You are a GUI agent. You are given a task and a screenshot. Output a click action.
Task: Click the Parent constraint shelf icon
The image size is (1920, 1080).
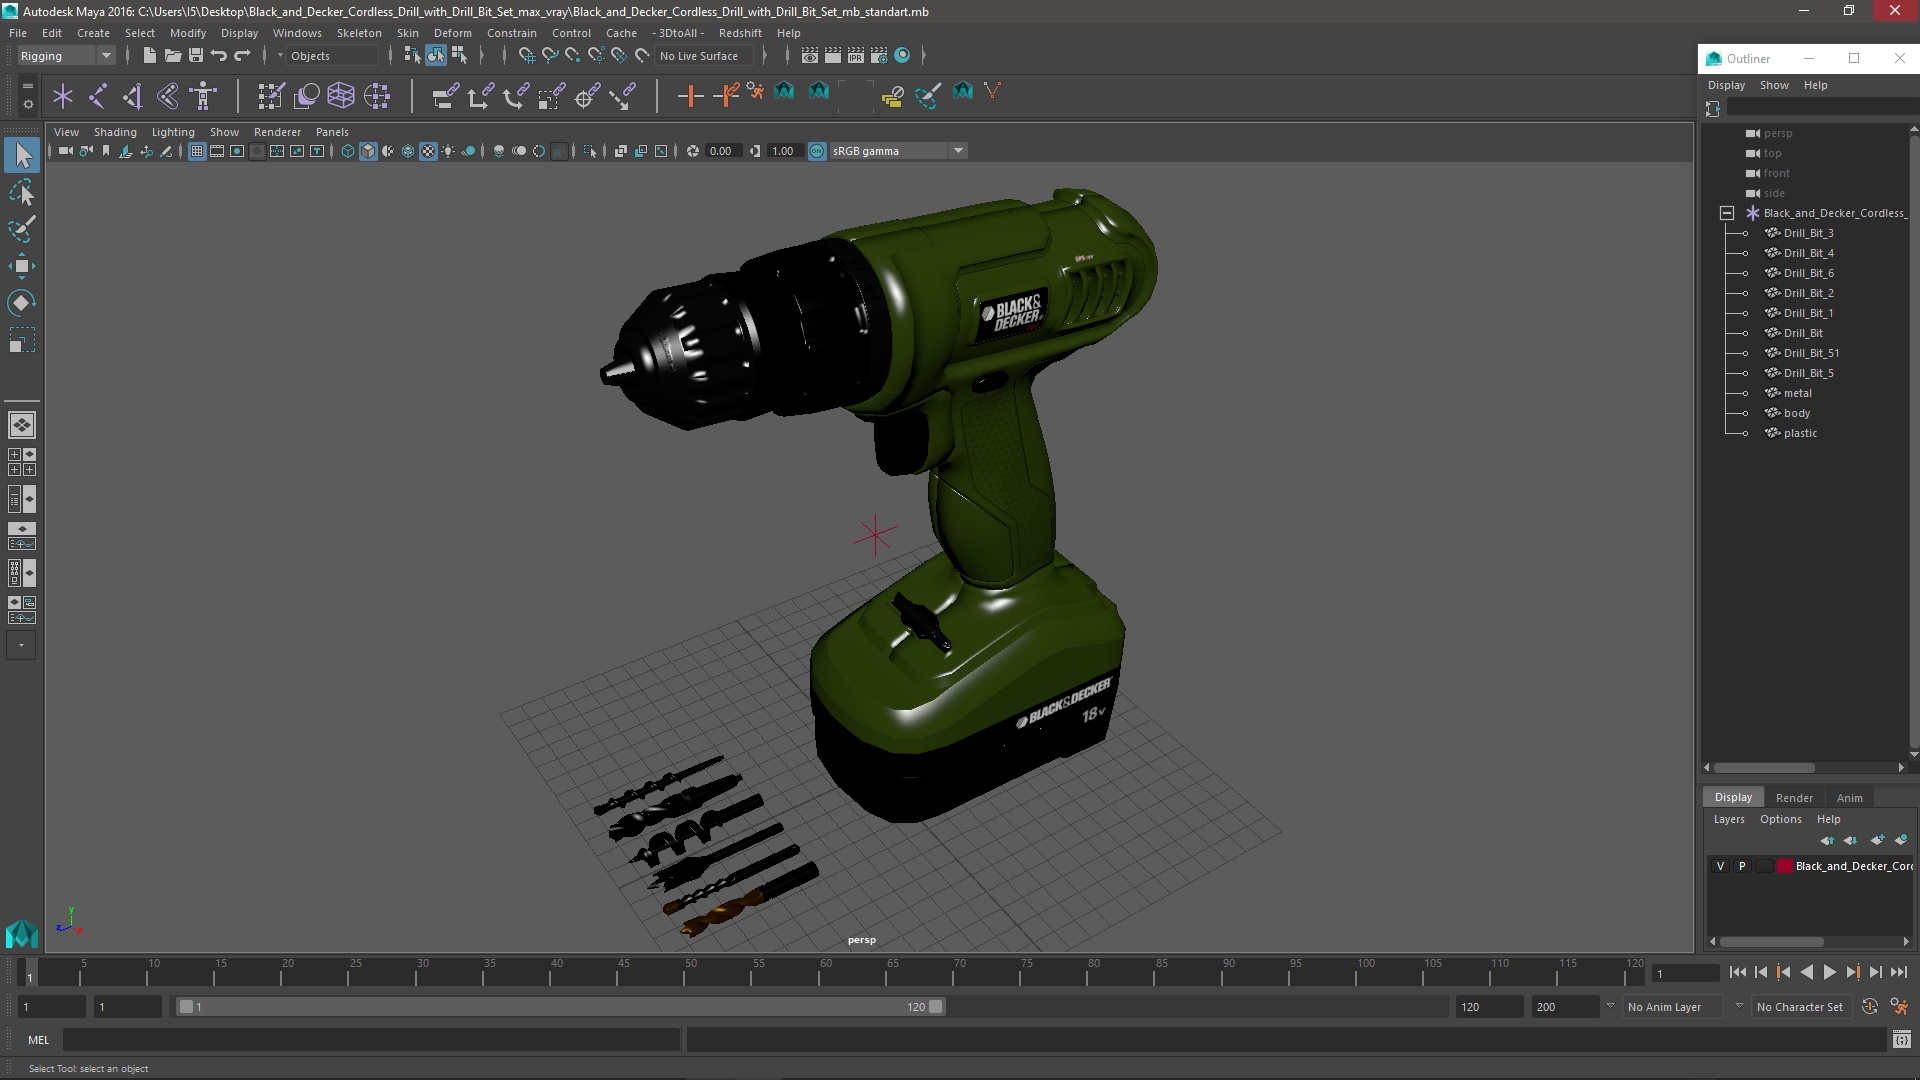(445, 96)
